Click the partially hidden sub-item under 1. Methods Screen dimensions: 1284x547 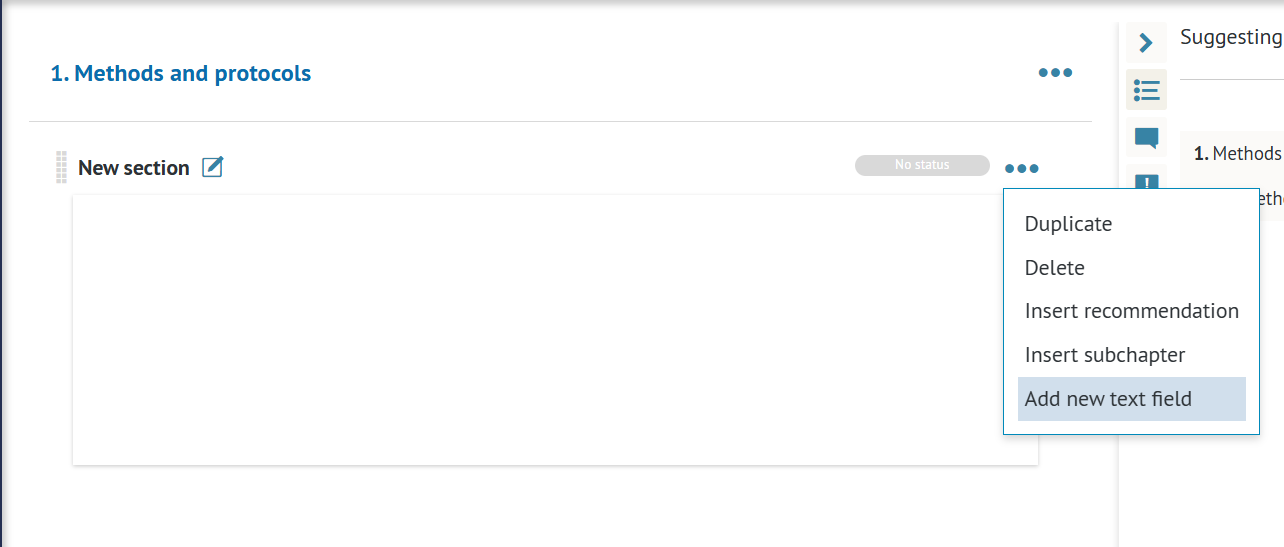coord(1270,199)
